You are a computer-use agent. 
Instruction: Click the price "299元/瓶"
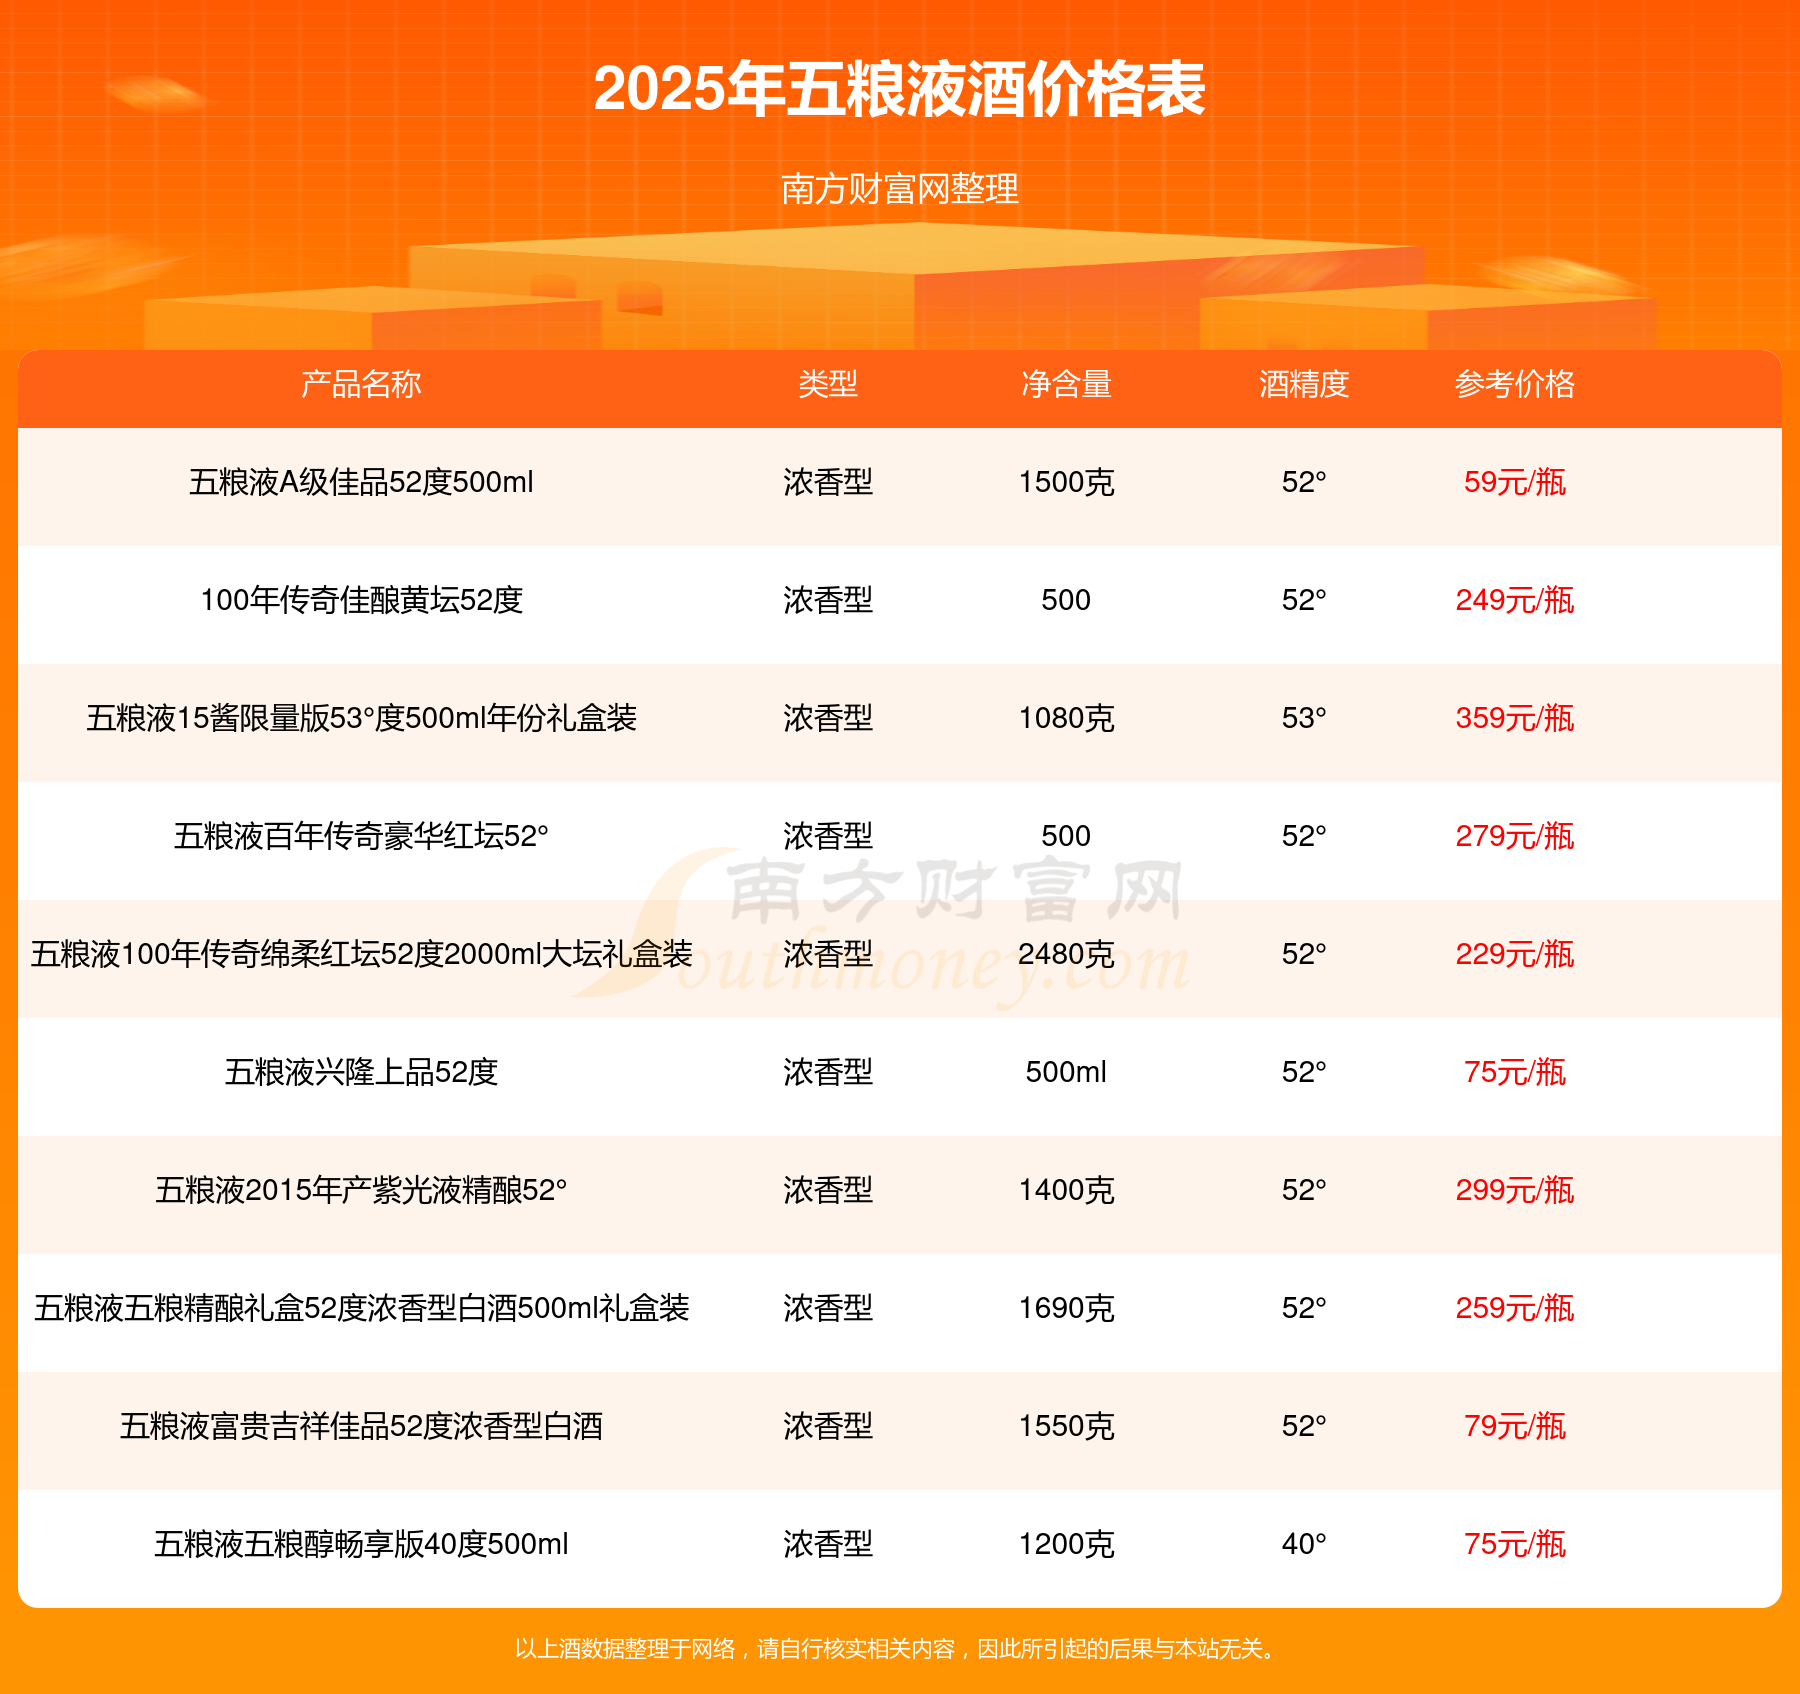(1515, 1190)
